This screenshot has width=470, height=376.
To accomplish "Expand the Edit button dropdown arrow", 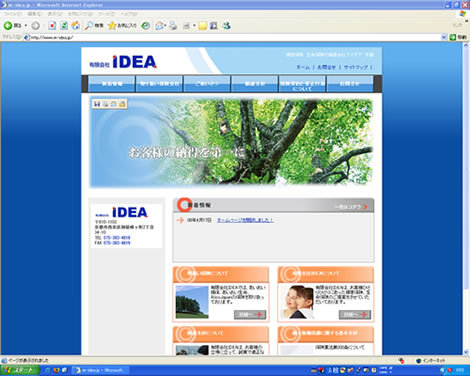I will tap(194, 26).
